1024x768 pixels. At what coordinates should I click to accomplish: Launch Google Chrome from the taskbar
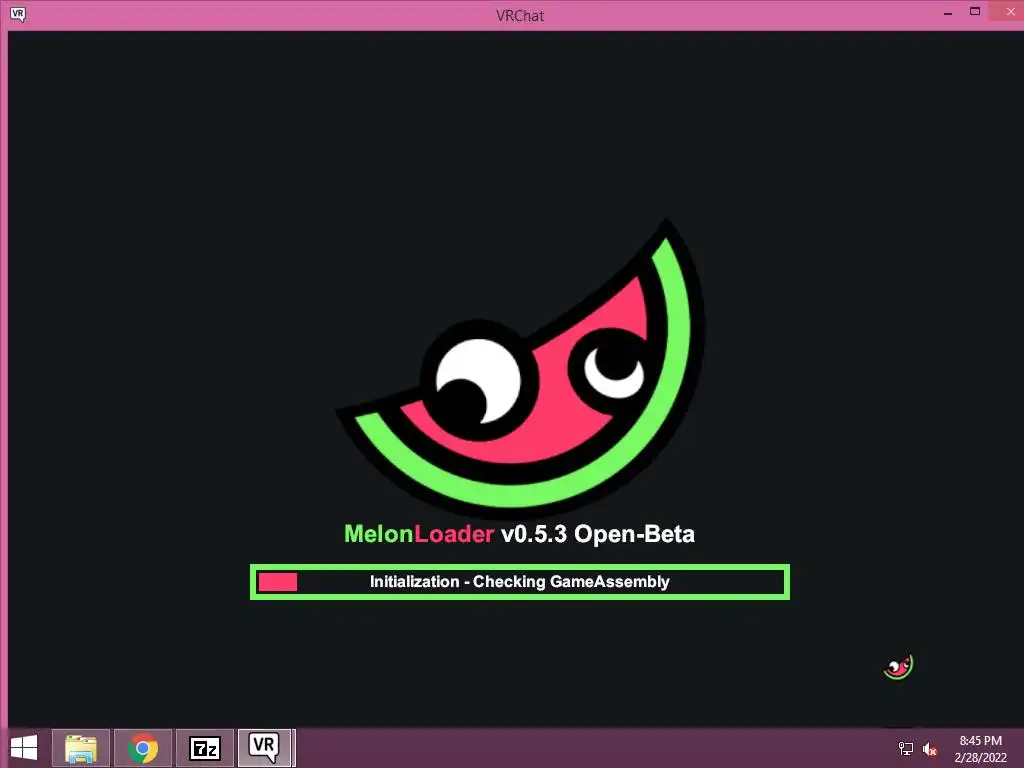pos(143,748)
